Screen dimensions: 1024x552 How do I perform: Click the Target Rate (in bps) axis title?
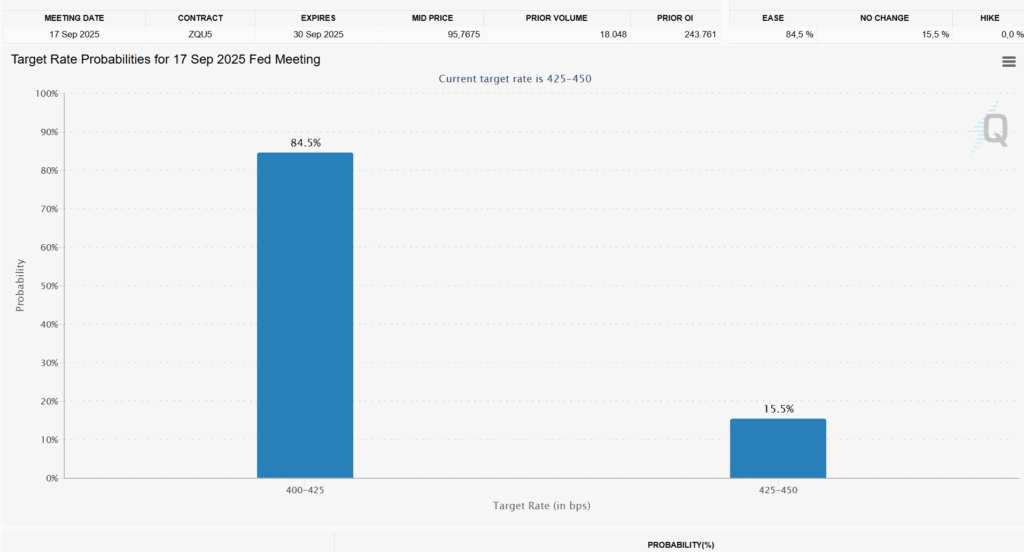541,506
